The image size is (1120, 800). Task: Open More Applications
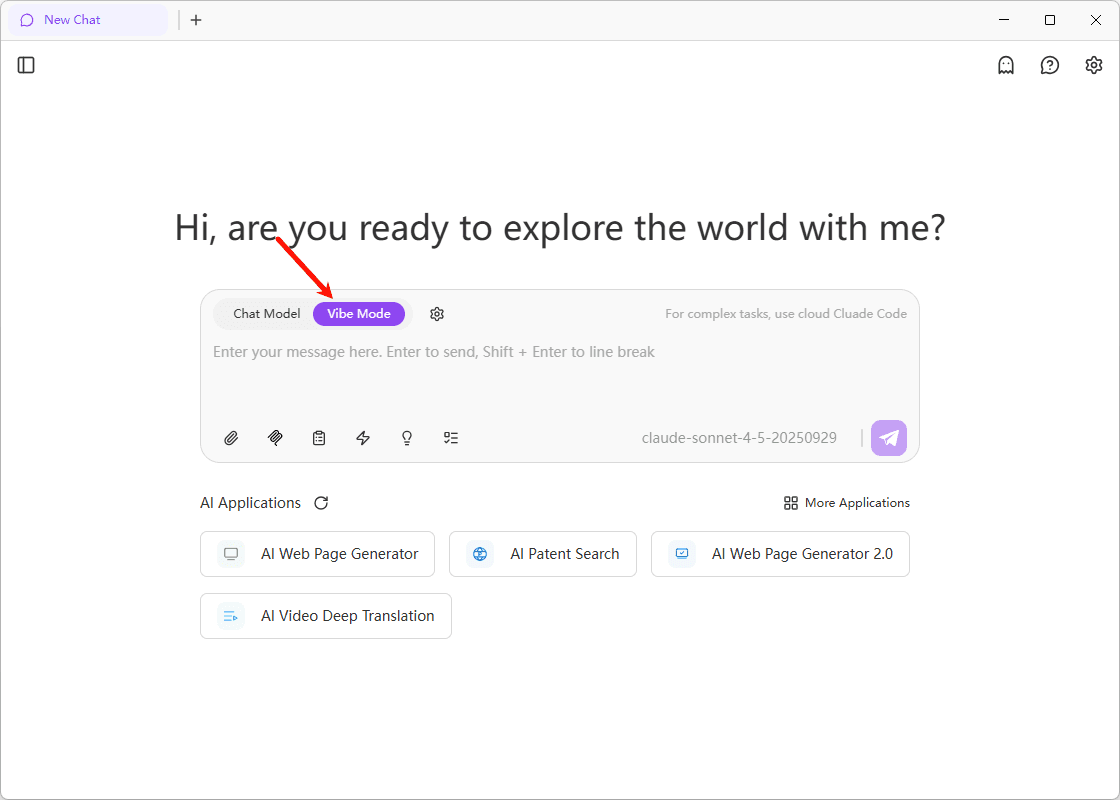click(x=847, y=503)
